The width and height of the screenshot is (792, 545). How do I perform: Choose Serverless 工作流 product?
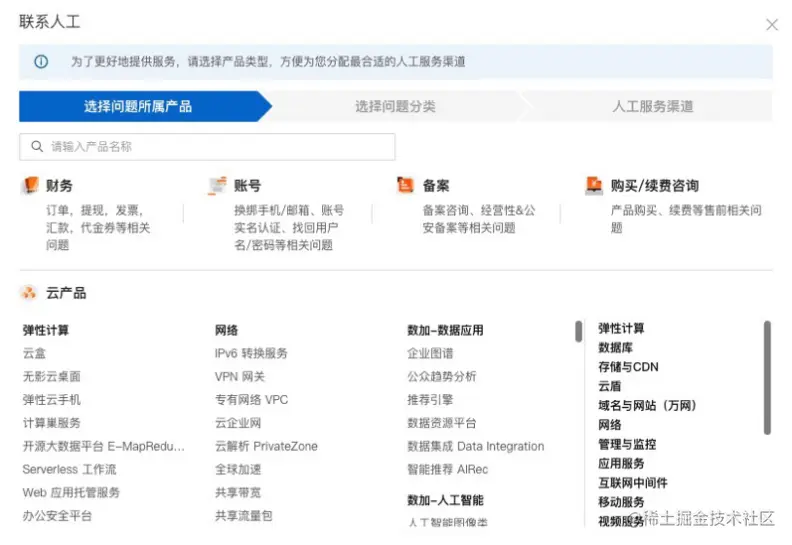(69, 469)
